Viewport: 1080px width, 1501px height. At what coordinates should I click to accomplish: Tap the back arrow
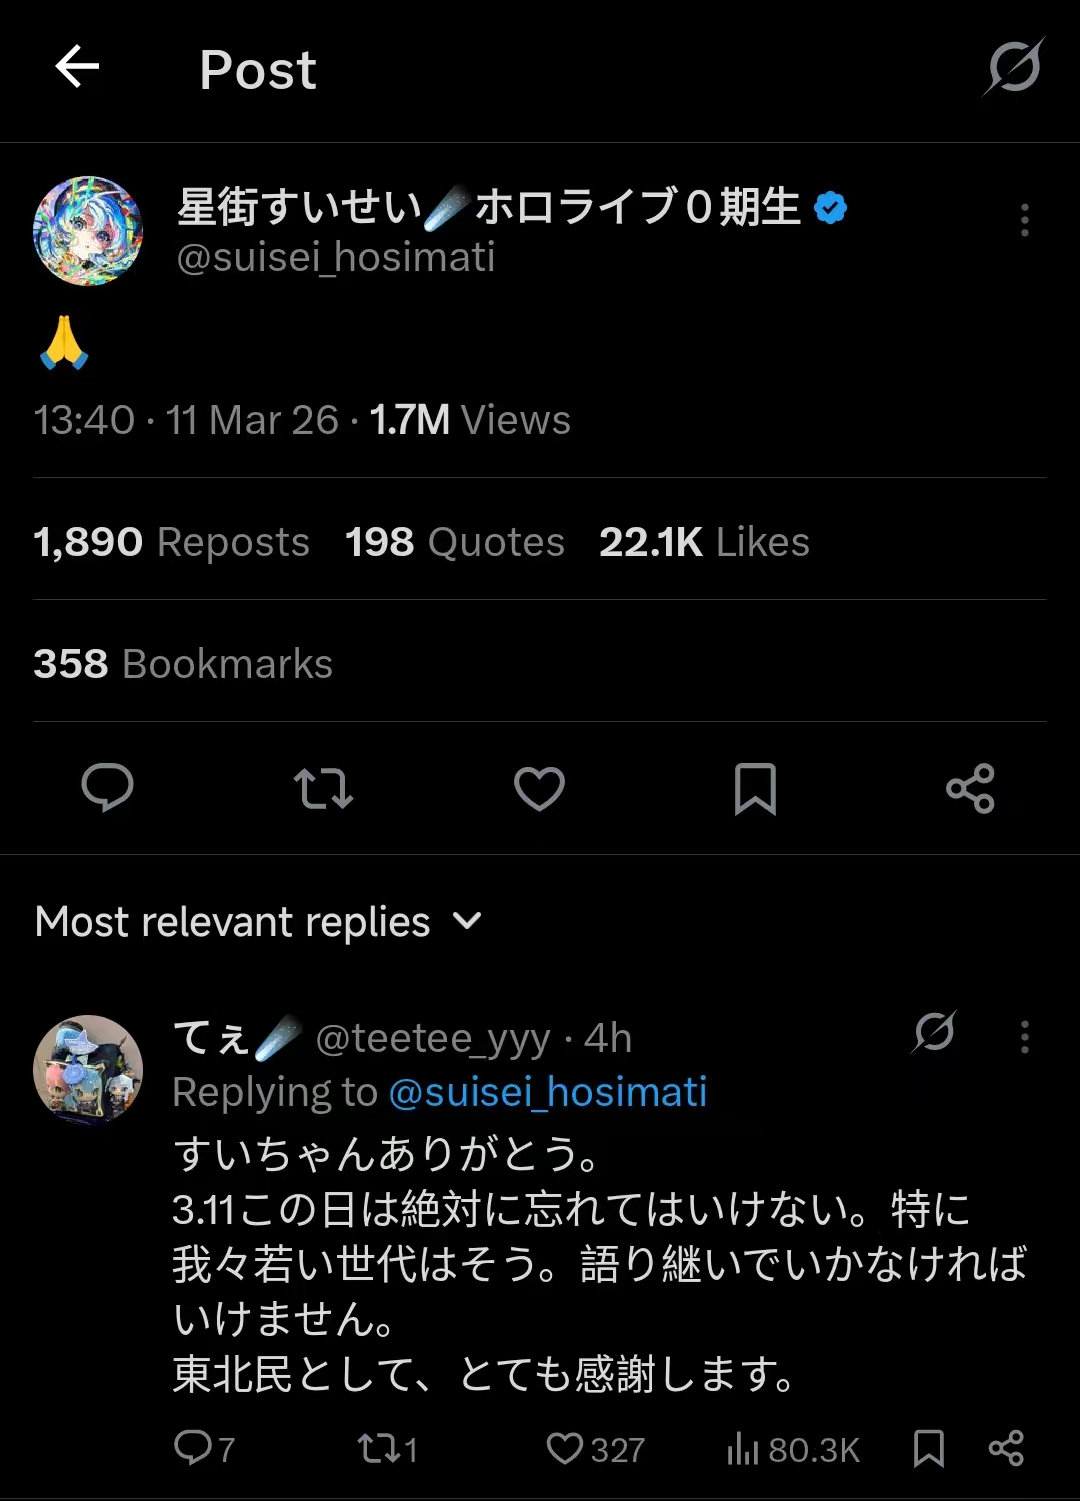tap(77, 68)
